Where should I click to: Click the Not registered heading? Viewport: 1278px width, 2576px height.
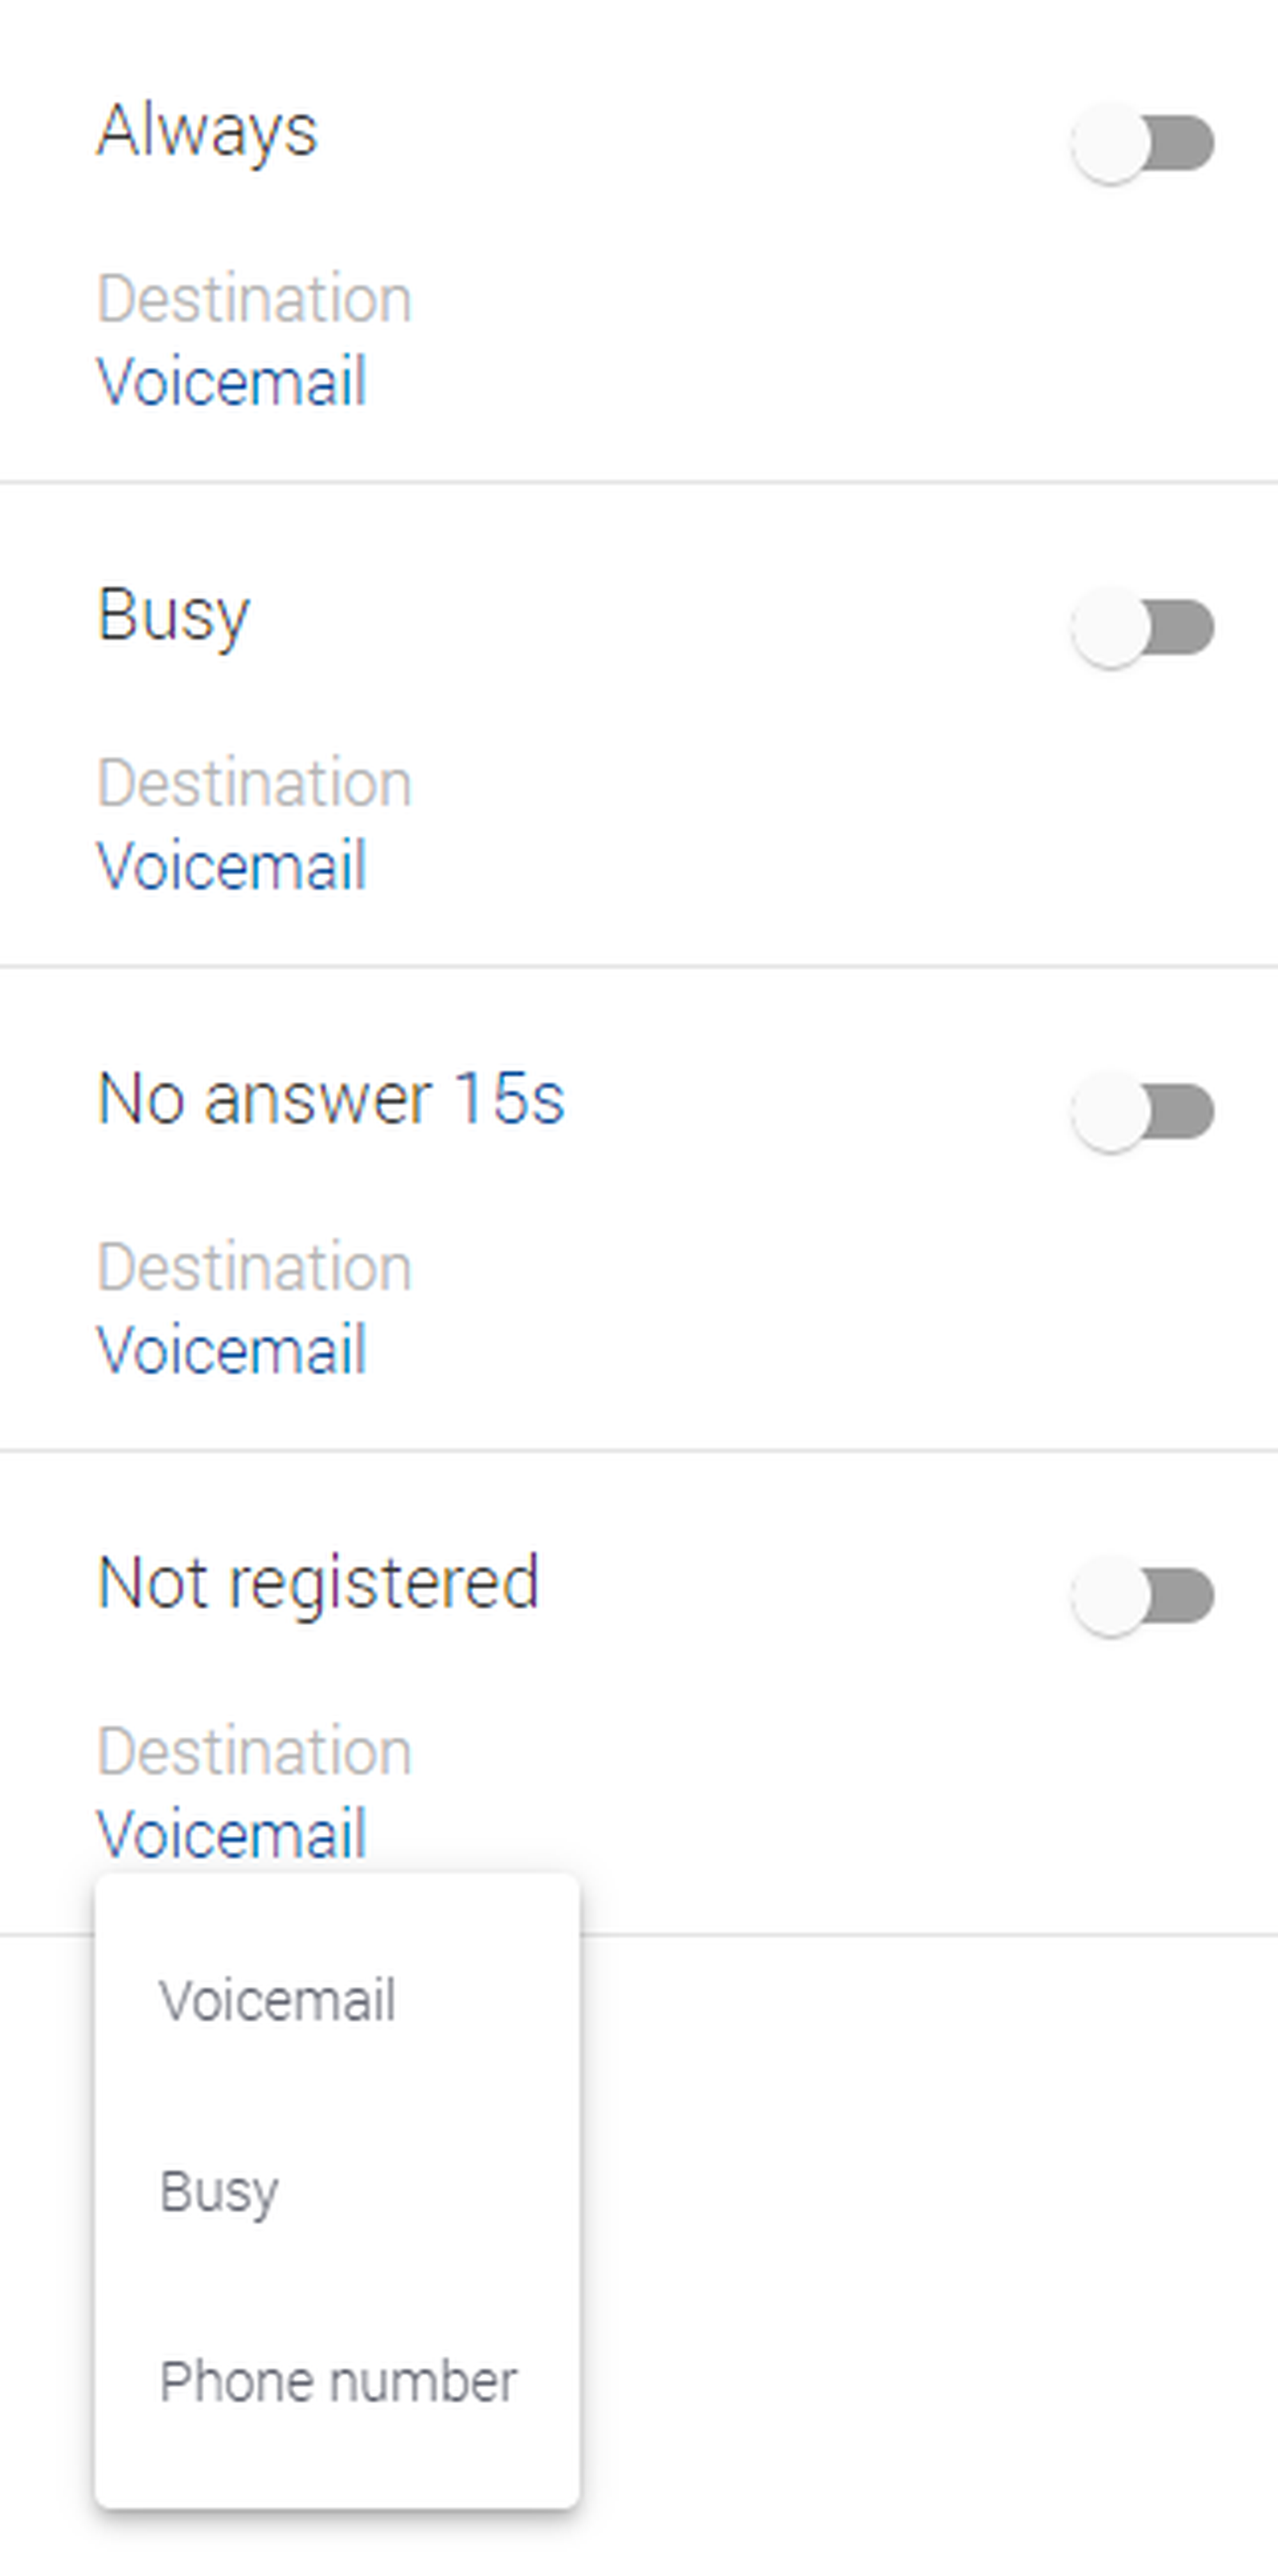click(318, 1583)
